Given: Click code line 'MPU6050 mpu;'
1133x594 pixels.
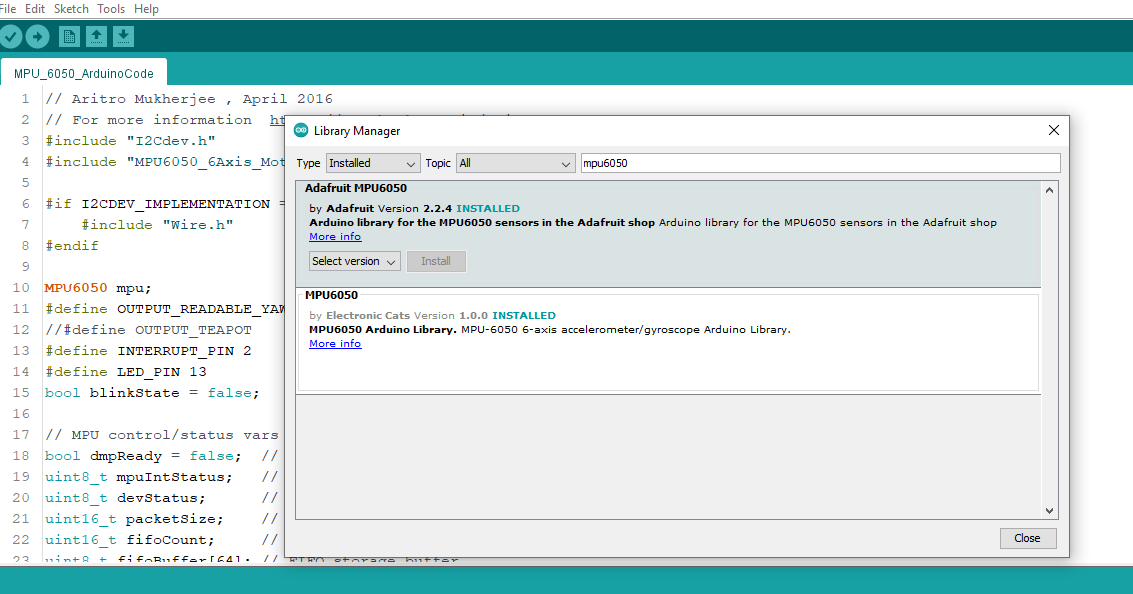Looking at the screenshot, I should pyautogui.click(x=98, y=288).
